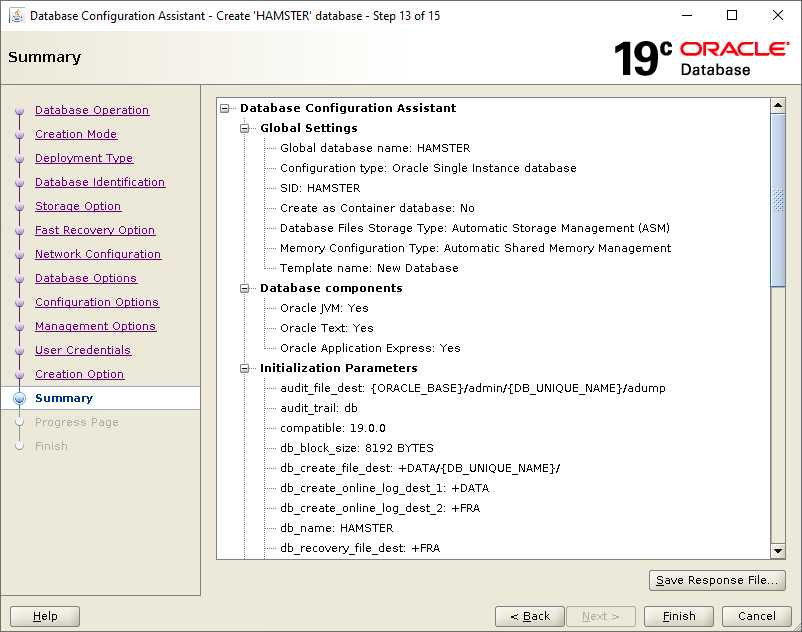The width and height of the screenshot is (802, 632).
Task: Open the Deployment Type step
Action: point(84,158)
